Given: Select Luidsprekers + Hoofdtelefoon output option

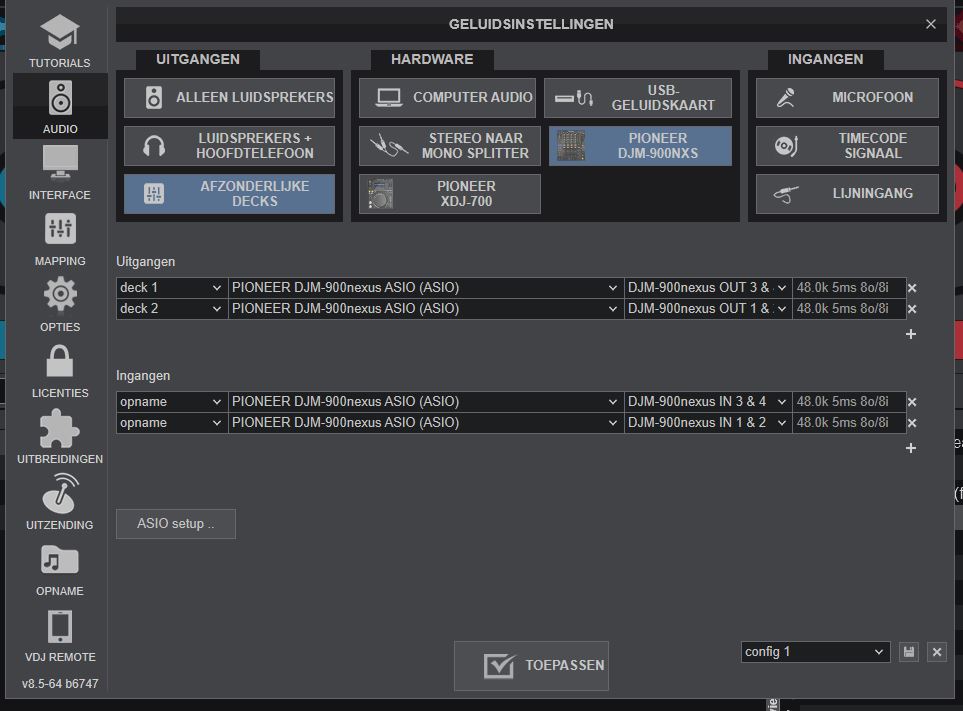Looking at the screenshot, I should 229,146.
